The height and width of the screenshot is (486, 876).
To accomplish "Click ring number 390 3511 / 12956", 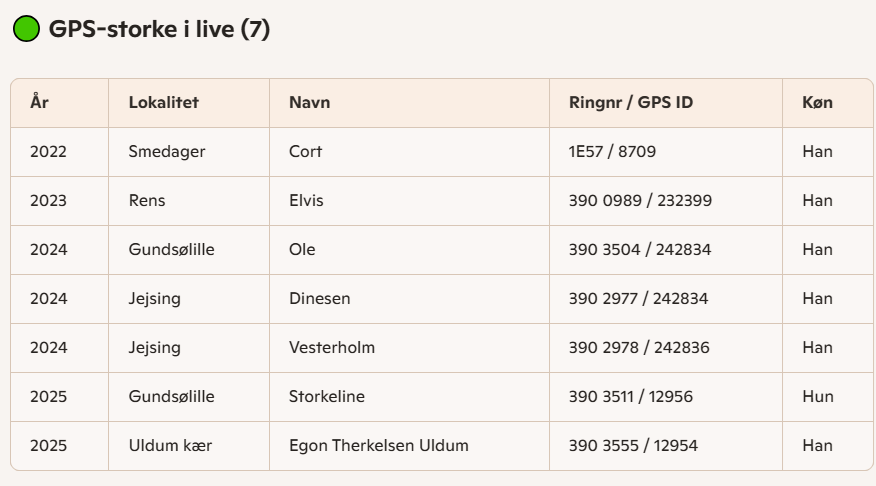I will pos(631,396).
